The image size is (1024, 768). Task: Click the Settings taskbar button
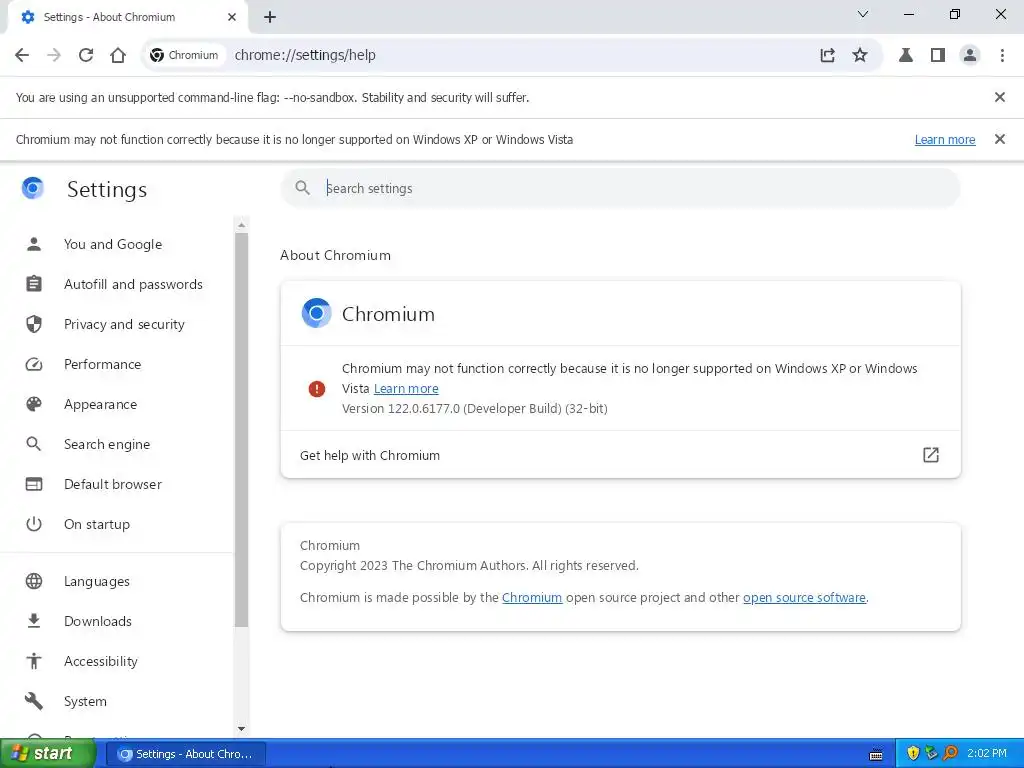tap(185, 754)
